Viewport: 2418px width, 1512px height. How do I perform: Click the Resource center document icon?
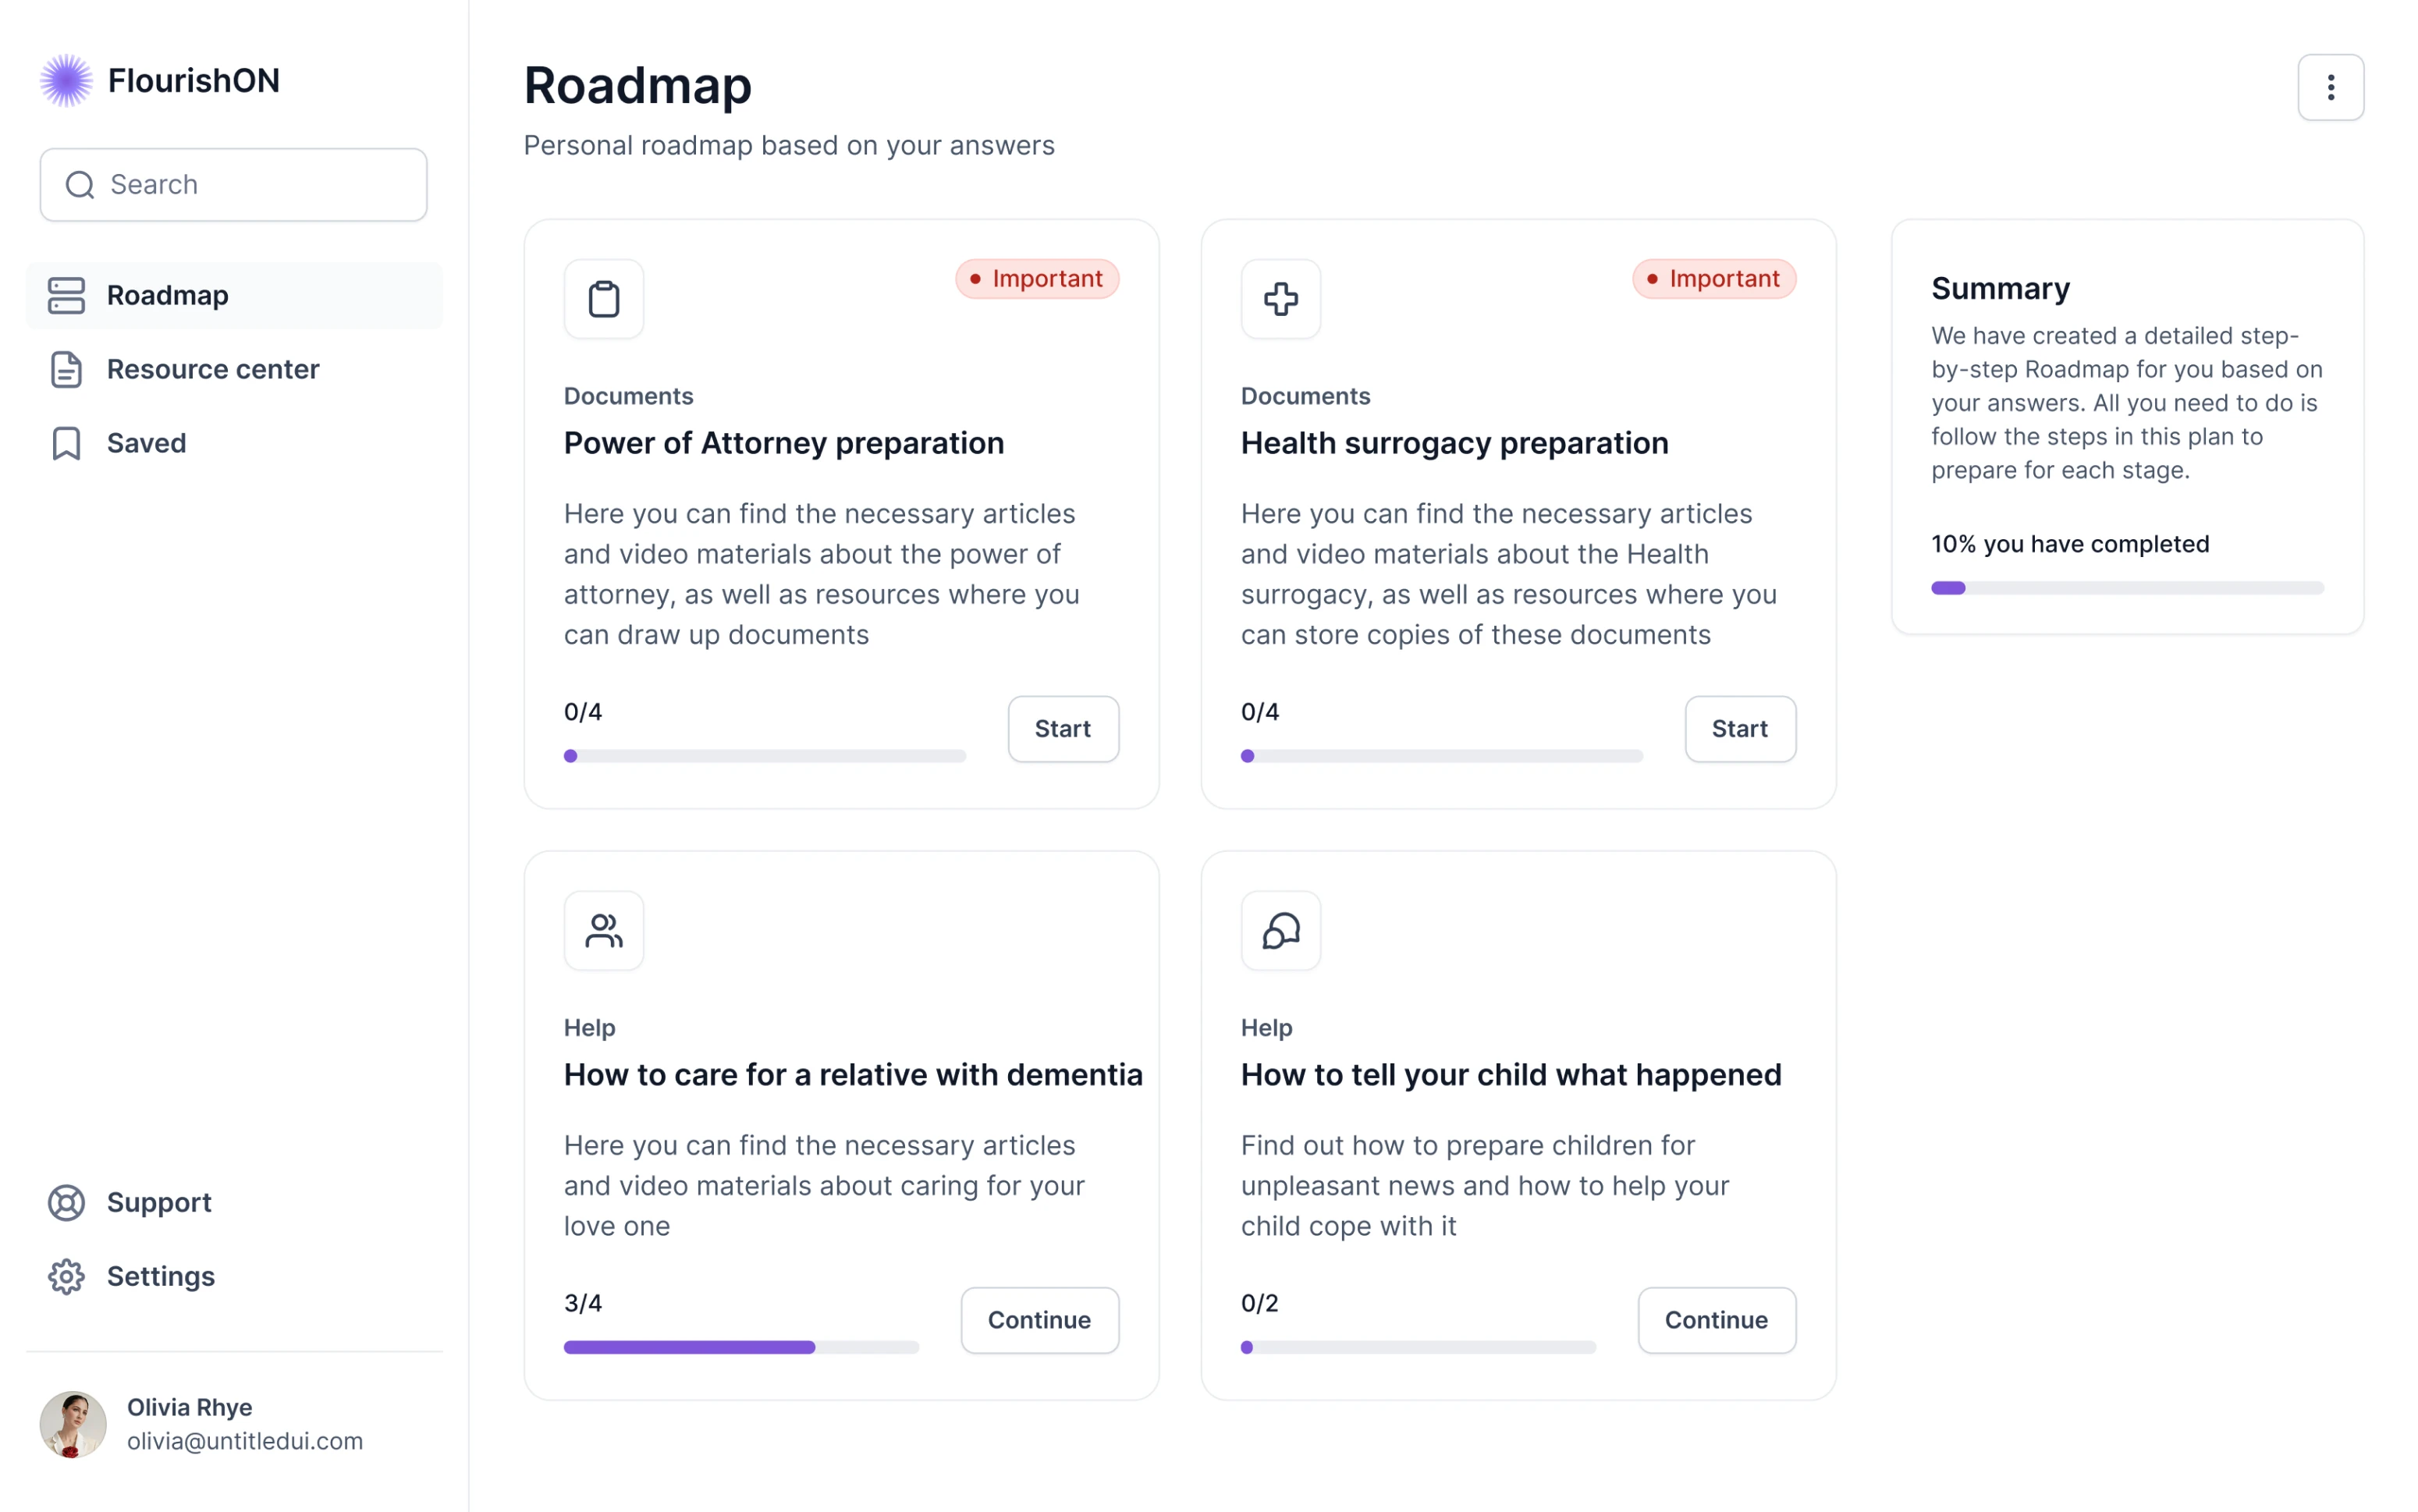(65, 369)
